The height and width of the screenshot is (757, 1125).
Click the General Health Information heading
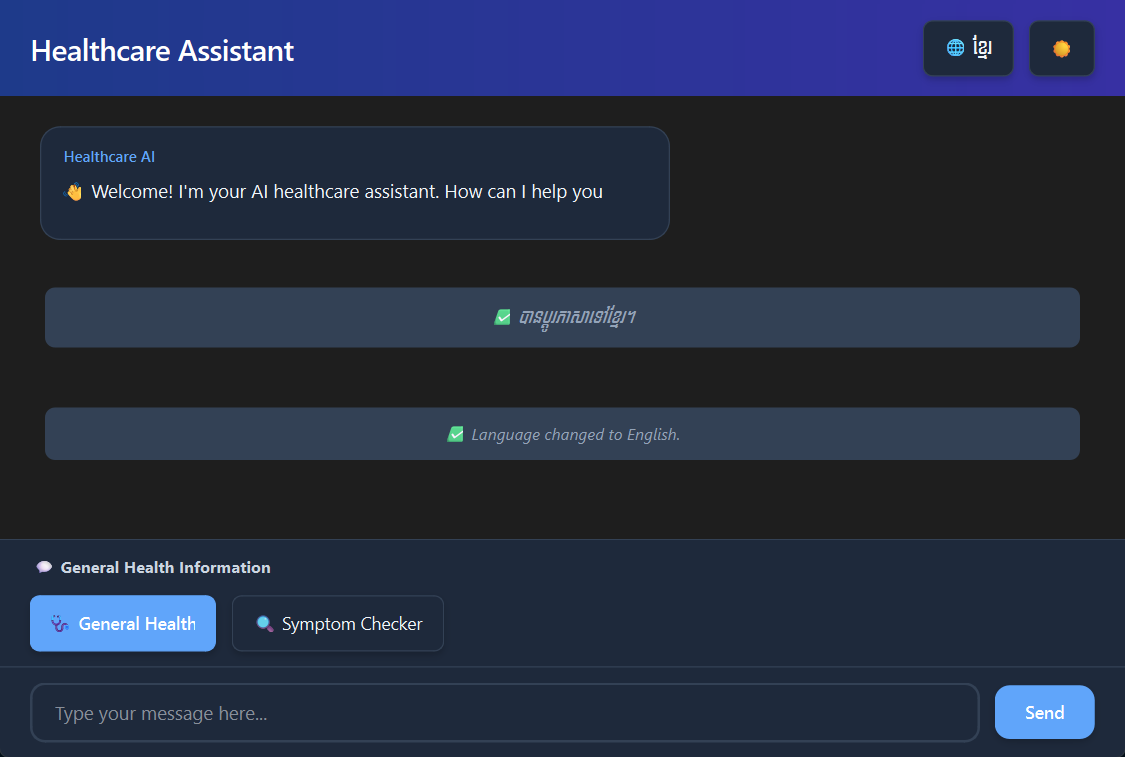166,568
